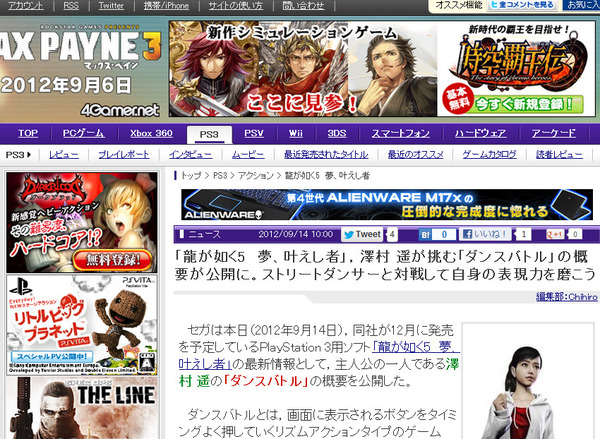Click the 龍が如く5 夢、叶えし者 article text link
600x439 pixels.
(x=416, y=348)
